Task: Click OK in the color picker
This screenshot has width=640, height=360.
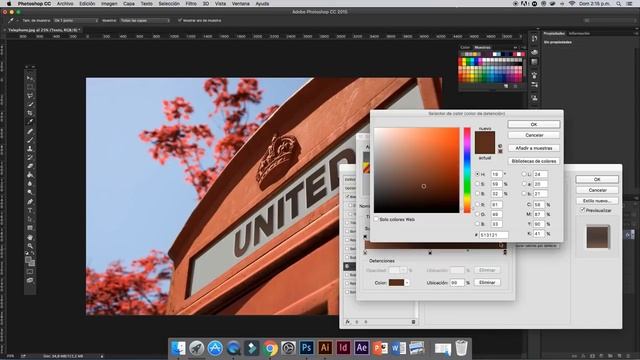Action: coord(533,124)
